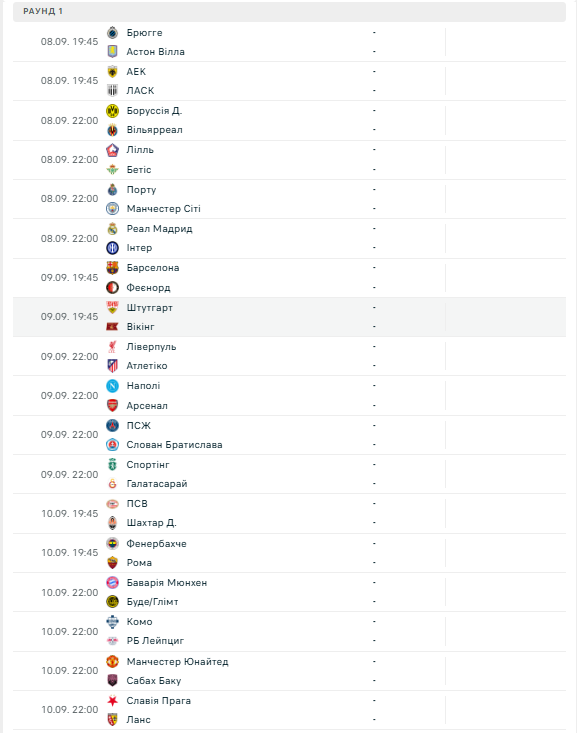Open the Фенербахче team link
The image size is (577, 733).
pyautogui.click(x=157, y=544)
